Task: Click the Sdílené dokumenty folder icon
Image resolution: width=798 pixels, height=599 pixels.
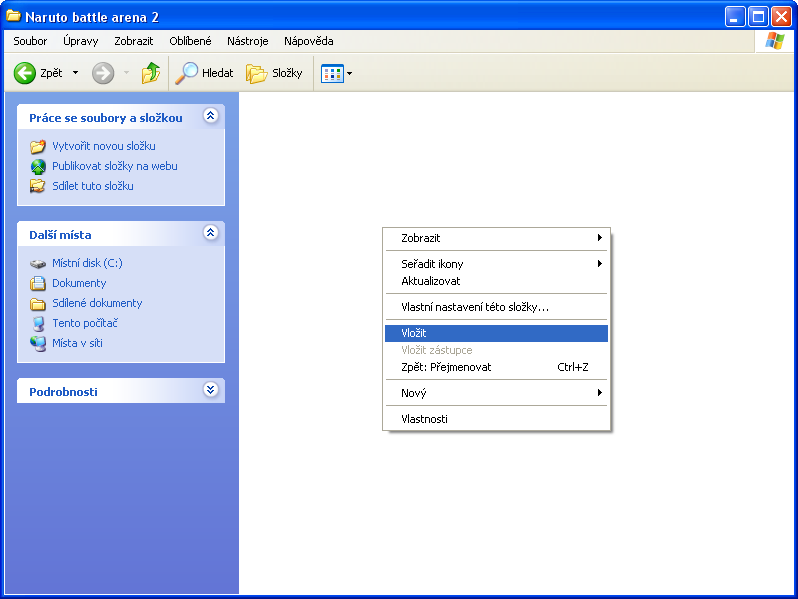Action: point(38,304)
